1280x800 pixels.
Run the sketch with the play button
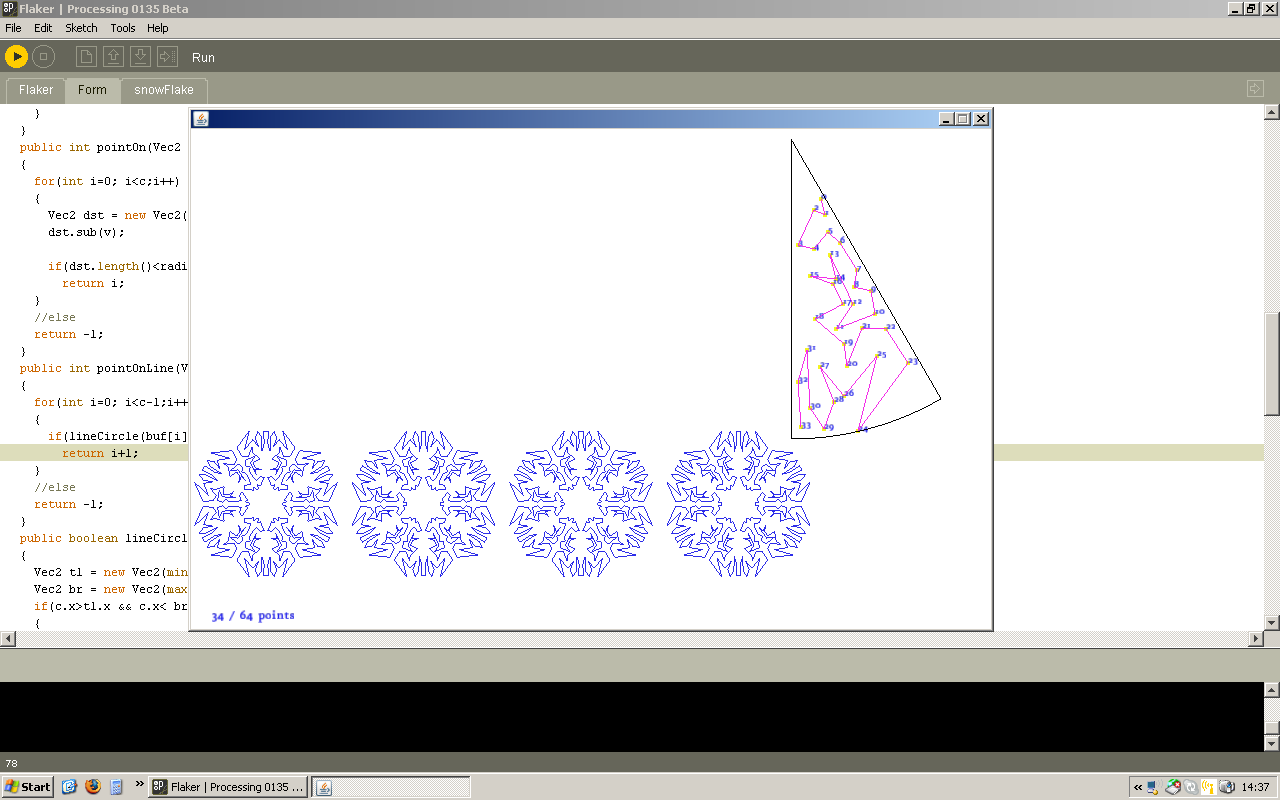pyautogui.click(x=16, y=57)
